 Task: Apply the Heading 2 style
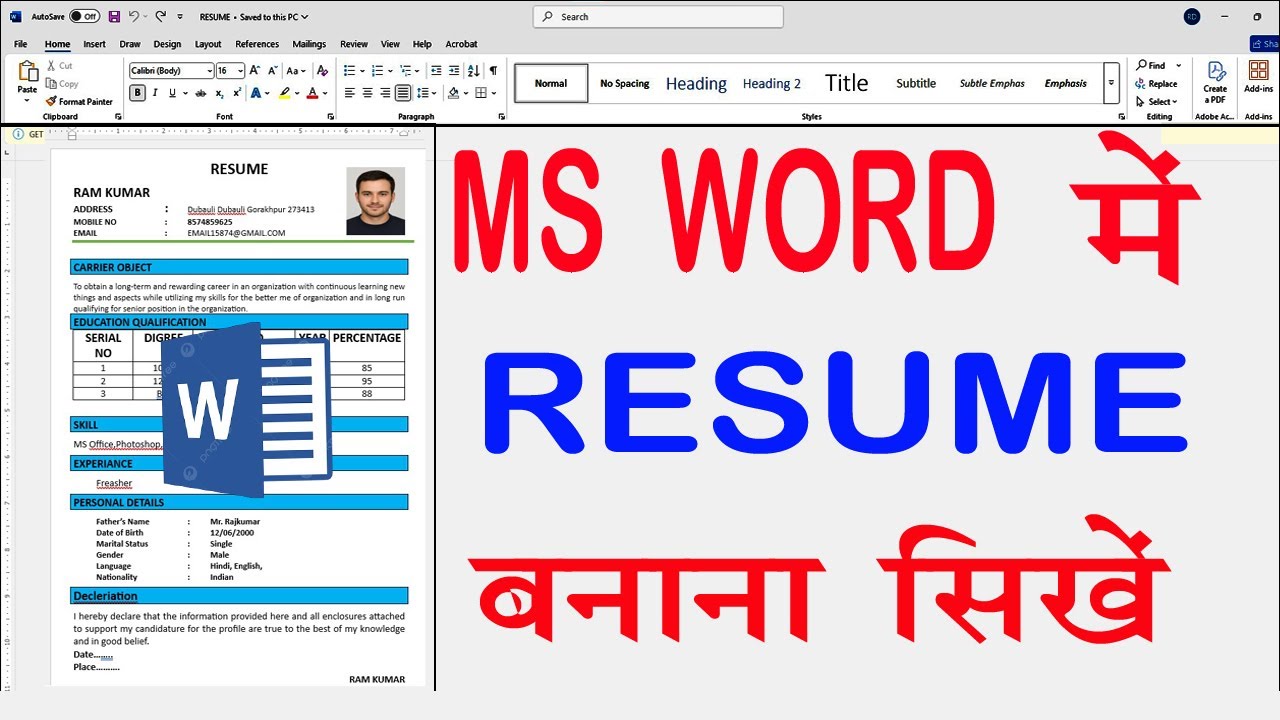click(772, 83)
